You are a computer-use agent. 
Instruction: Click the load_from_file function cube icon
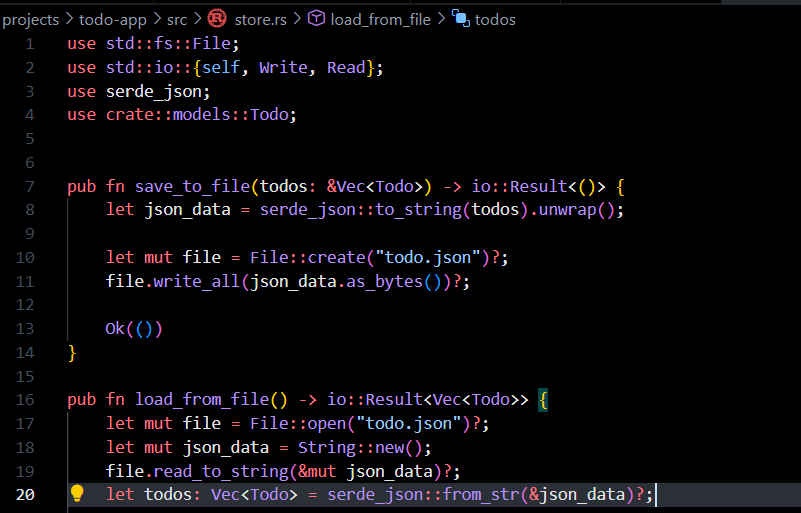point(316,18)
